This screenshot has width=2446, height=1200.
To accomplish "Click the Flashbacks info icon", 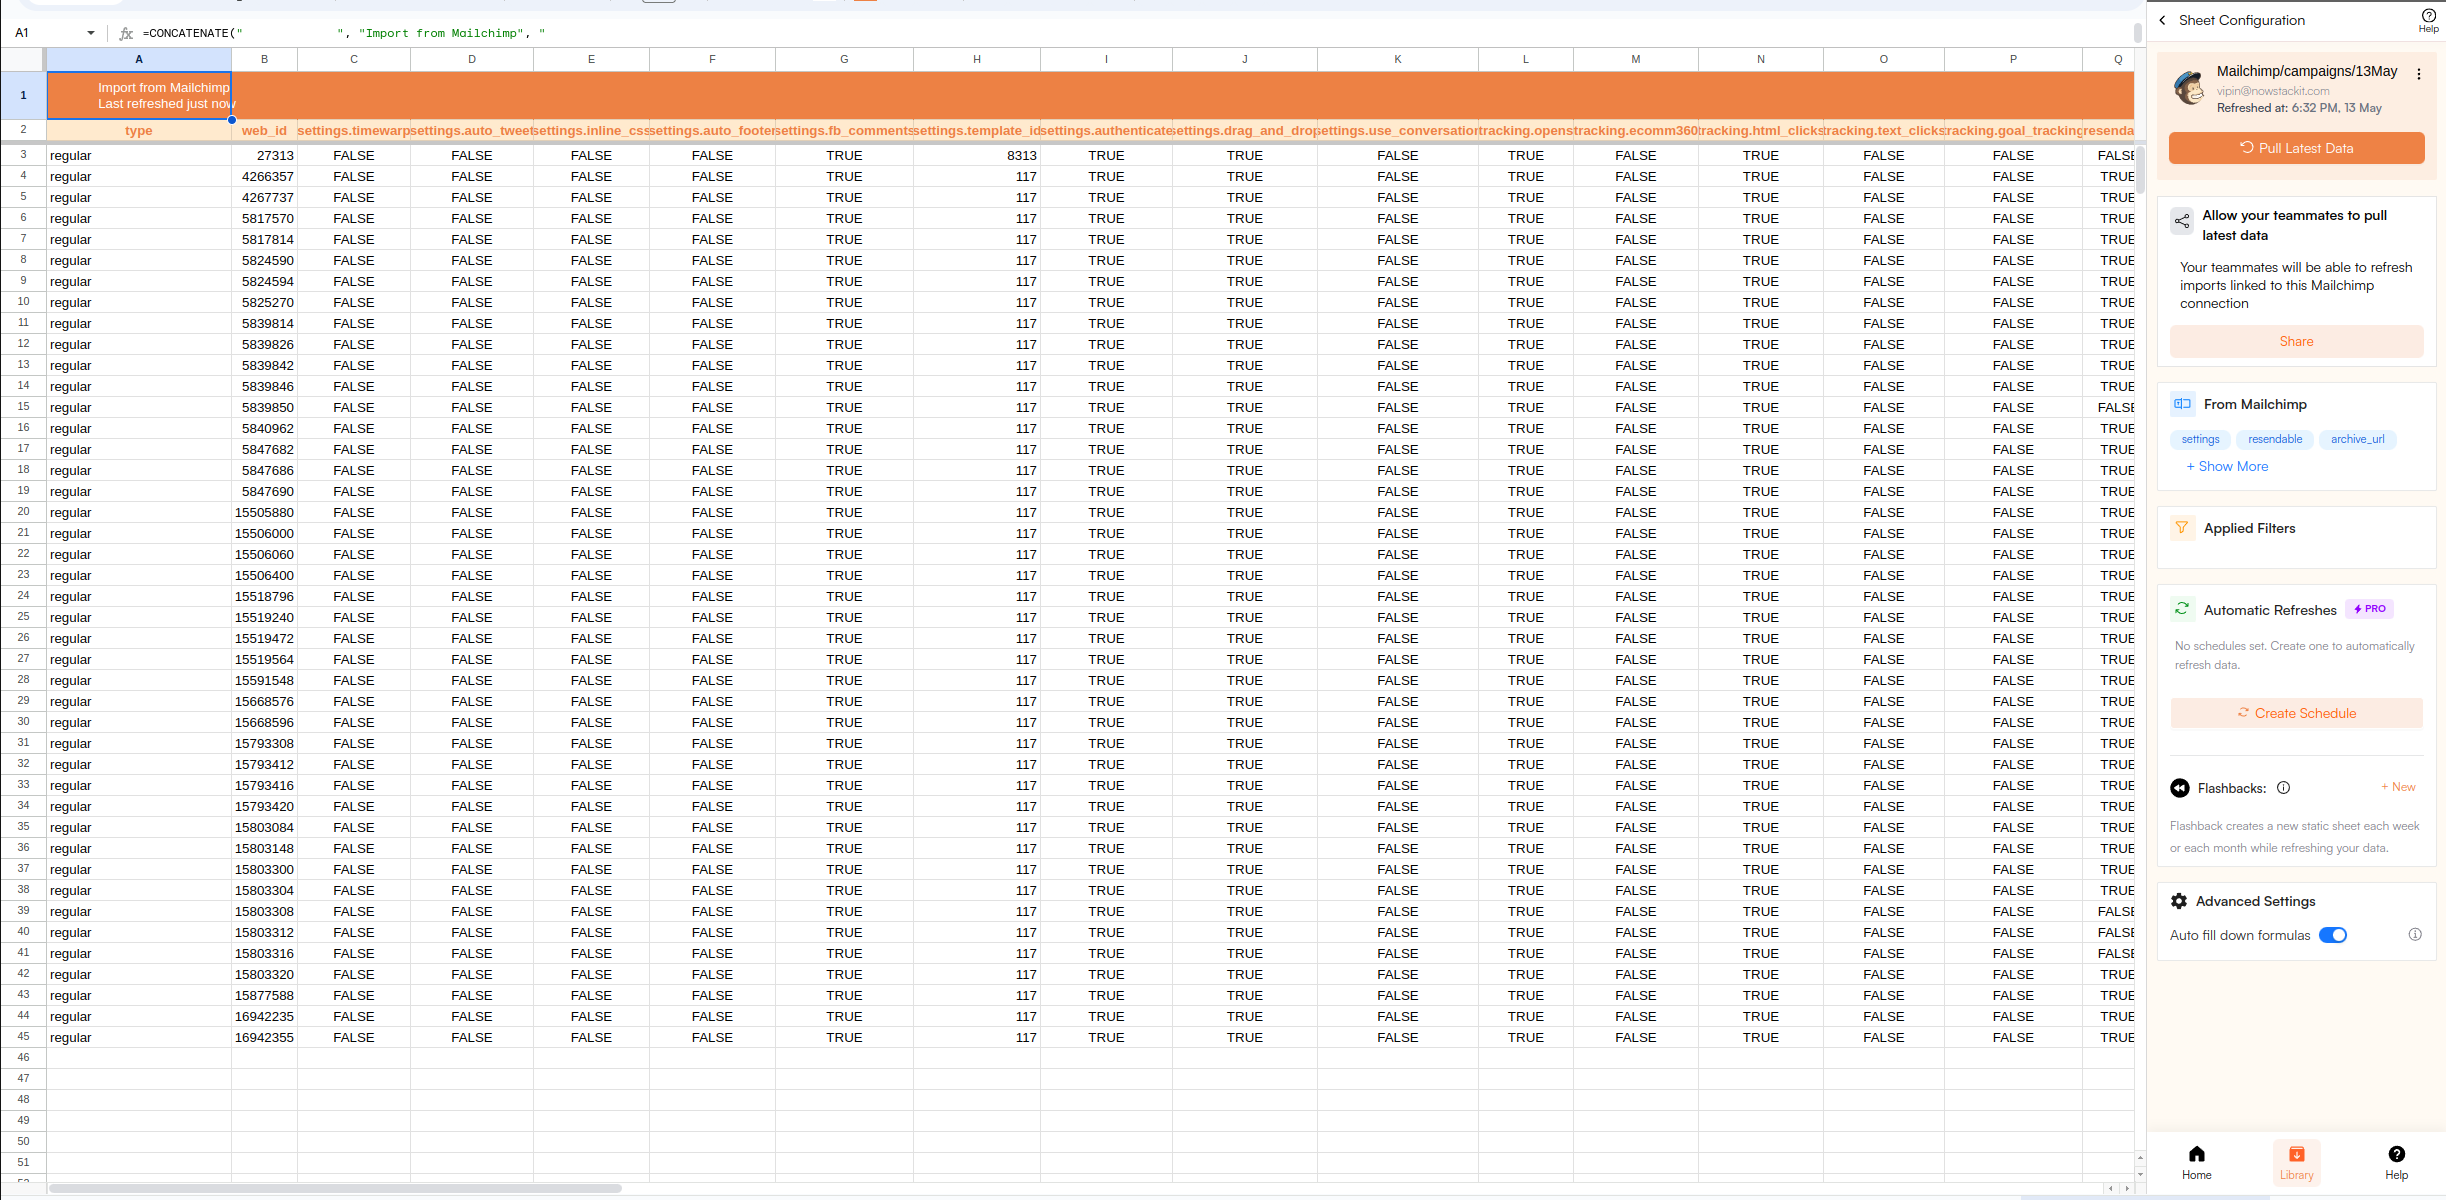I will [2283, 788].
